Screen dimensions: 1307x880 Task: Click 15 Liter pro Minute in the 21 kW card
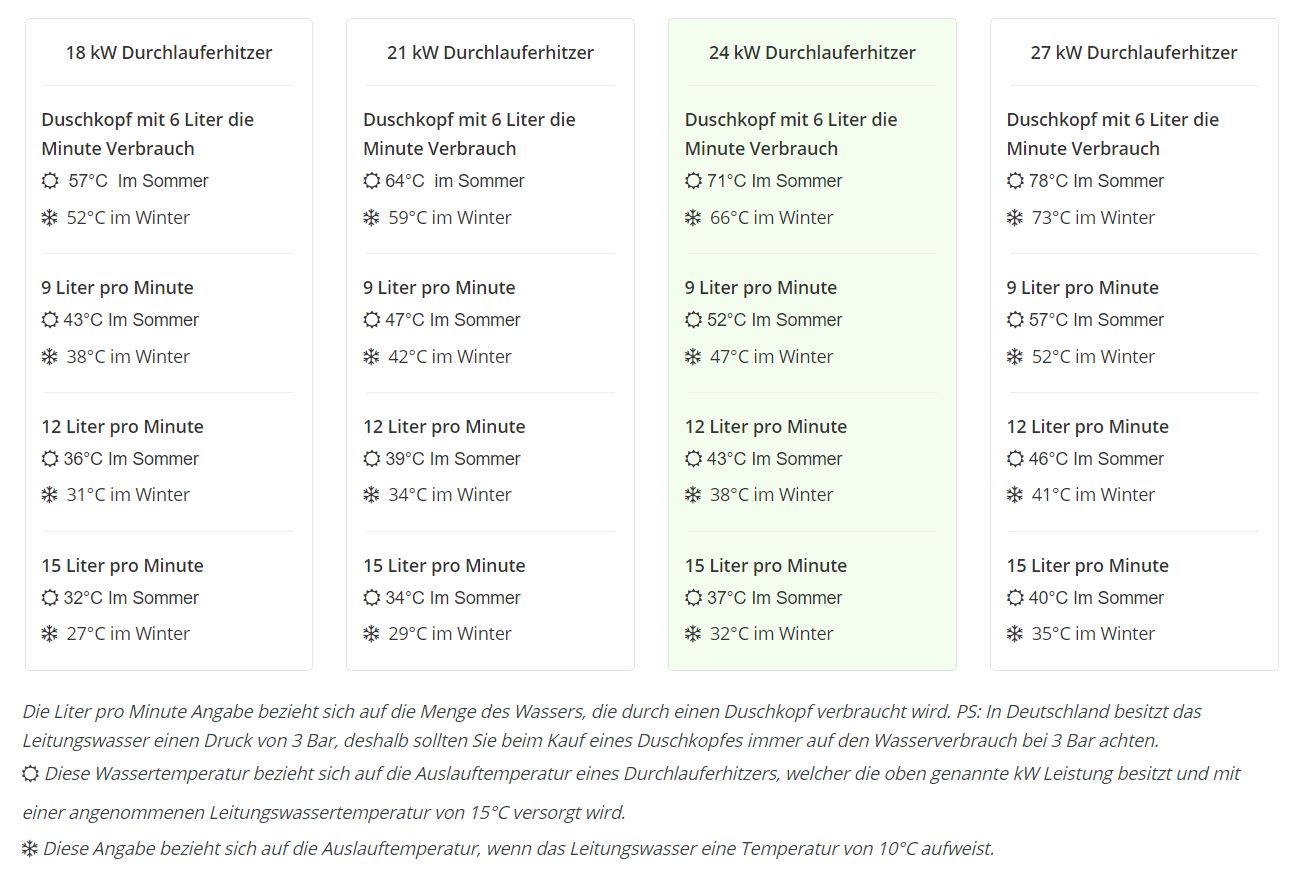pos(444,566)
